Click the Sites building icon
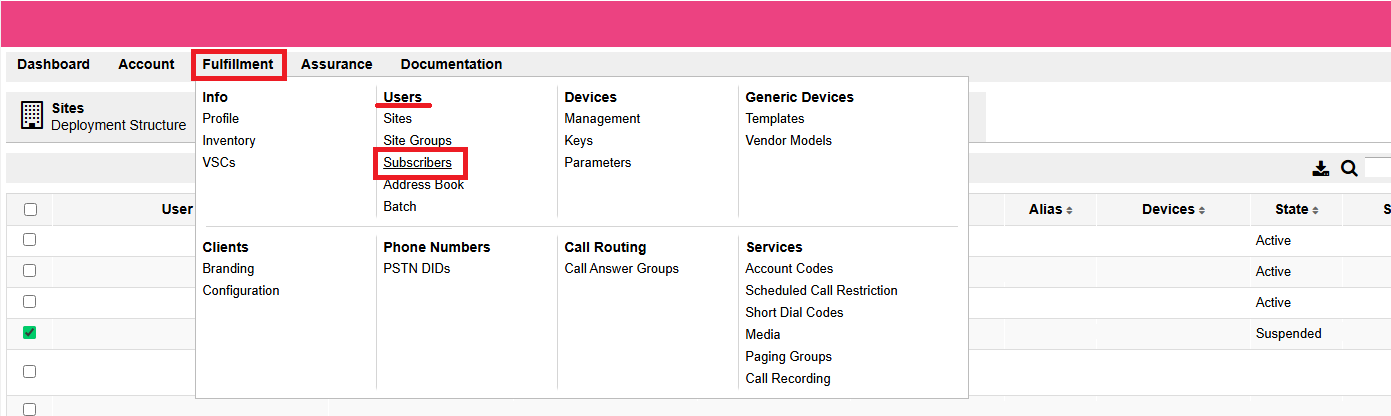 tap(32, 116)
